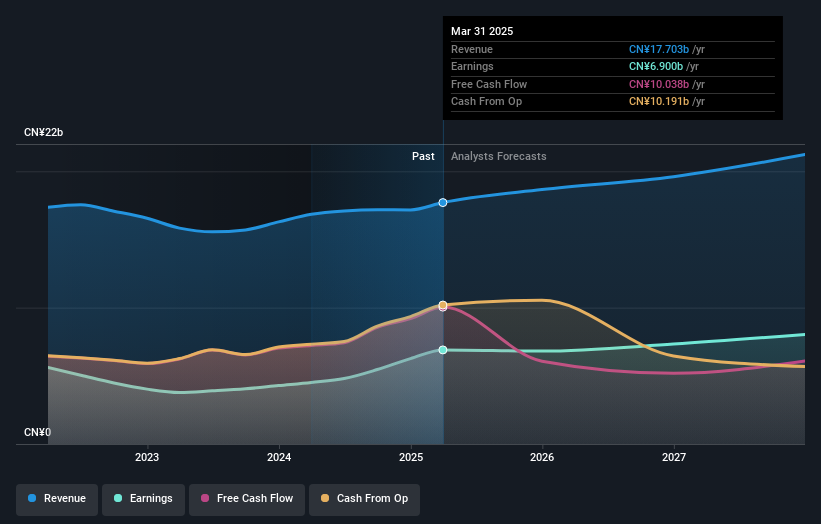This screenshot has width=821, height=524.
Task: Click the Revenue marker dot on the chart
Action: 443,203
